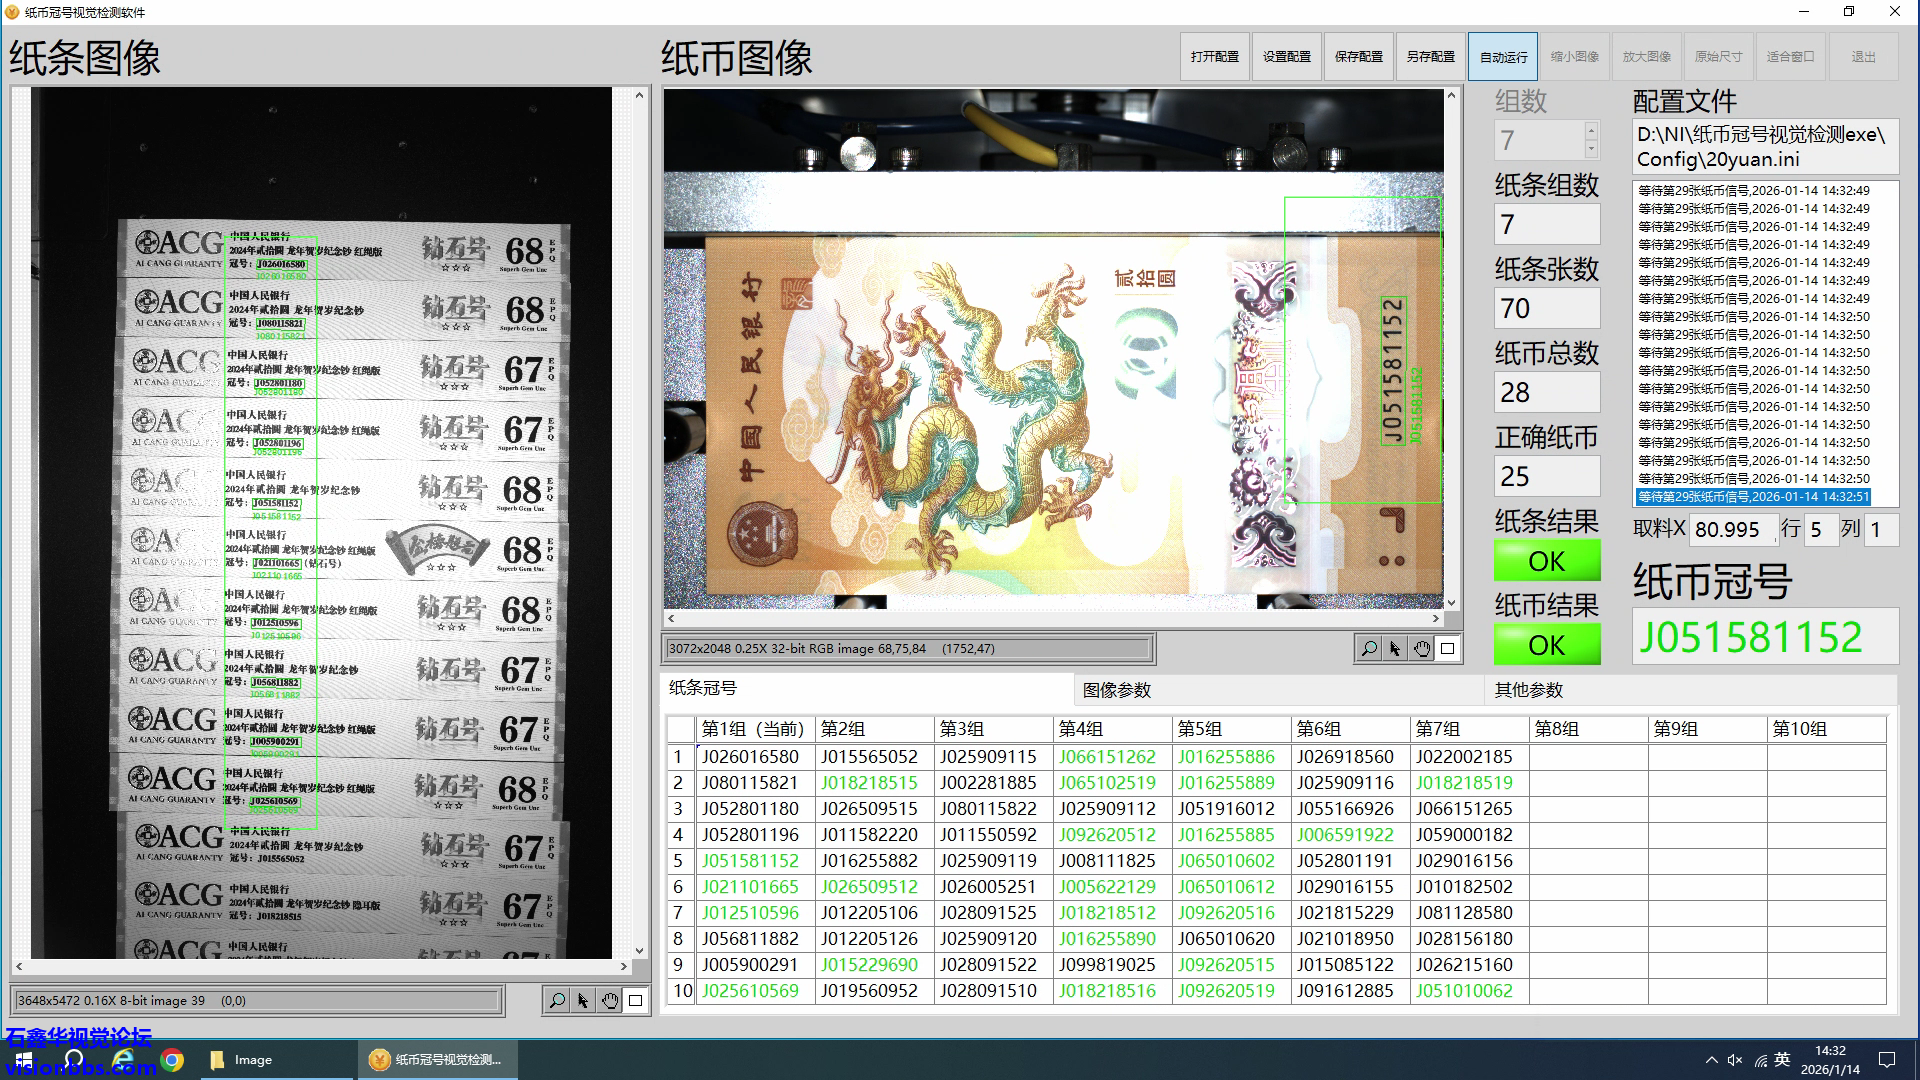Select pointer tool under strip image
This screenshot has width=1920, height=1080.
583,1000
